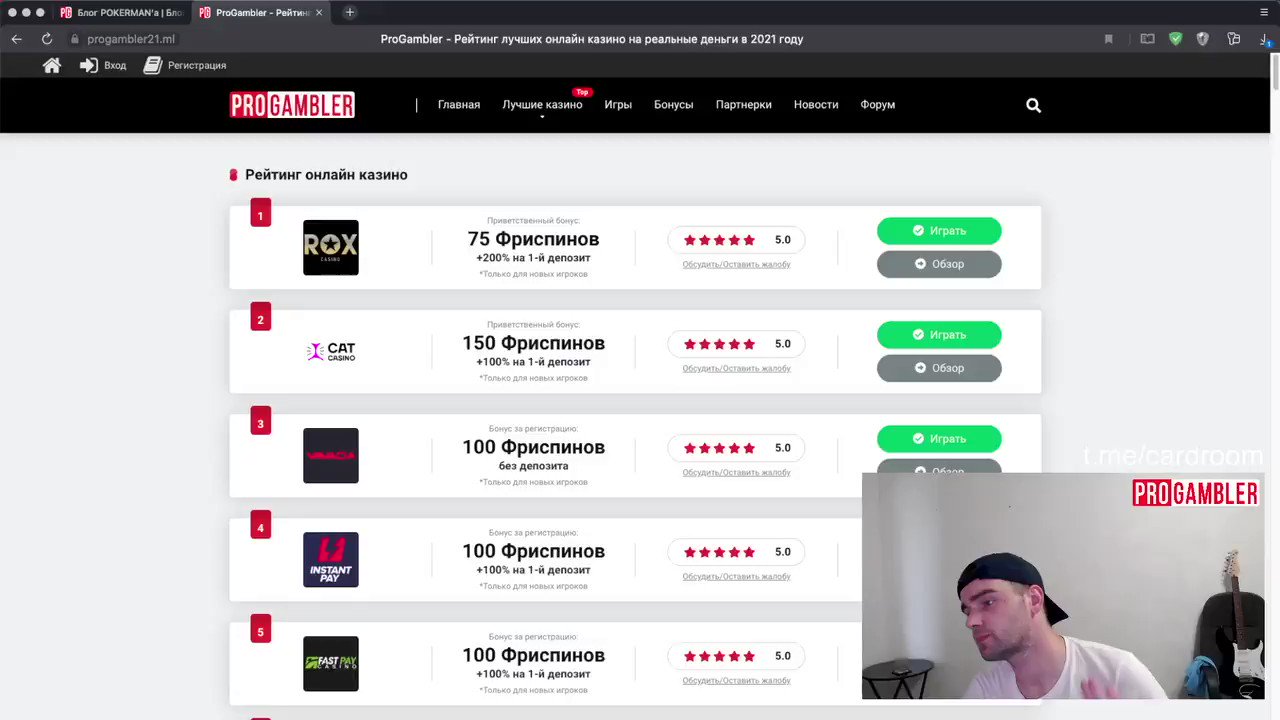This screenshot has height=720, width=1280.
Task: Go back with browser back arrow
Action: coord(17,39)
